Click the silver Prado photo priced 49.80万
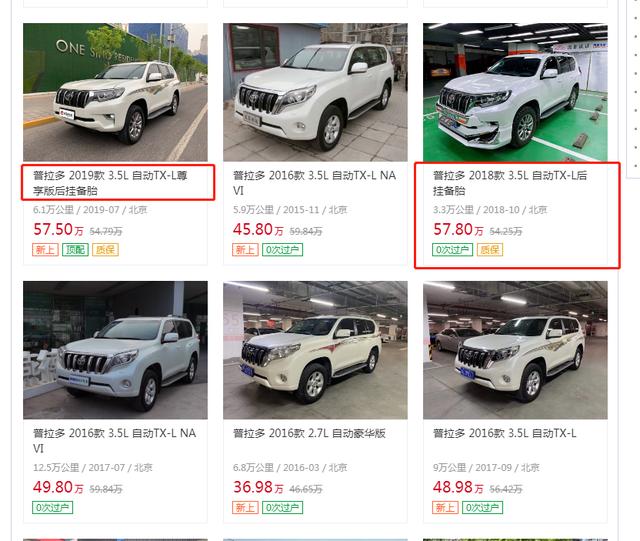Viewport: 640px width, 541px height. (115, 350)
